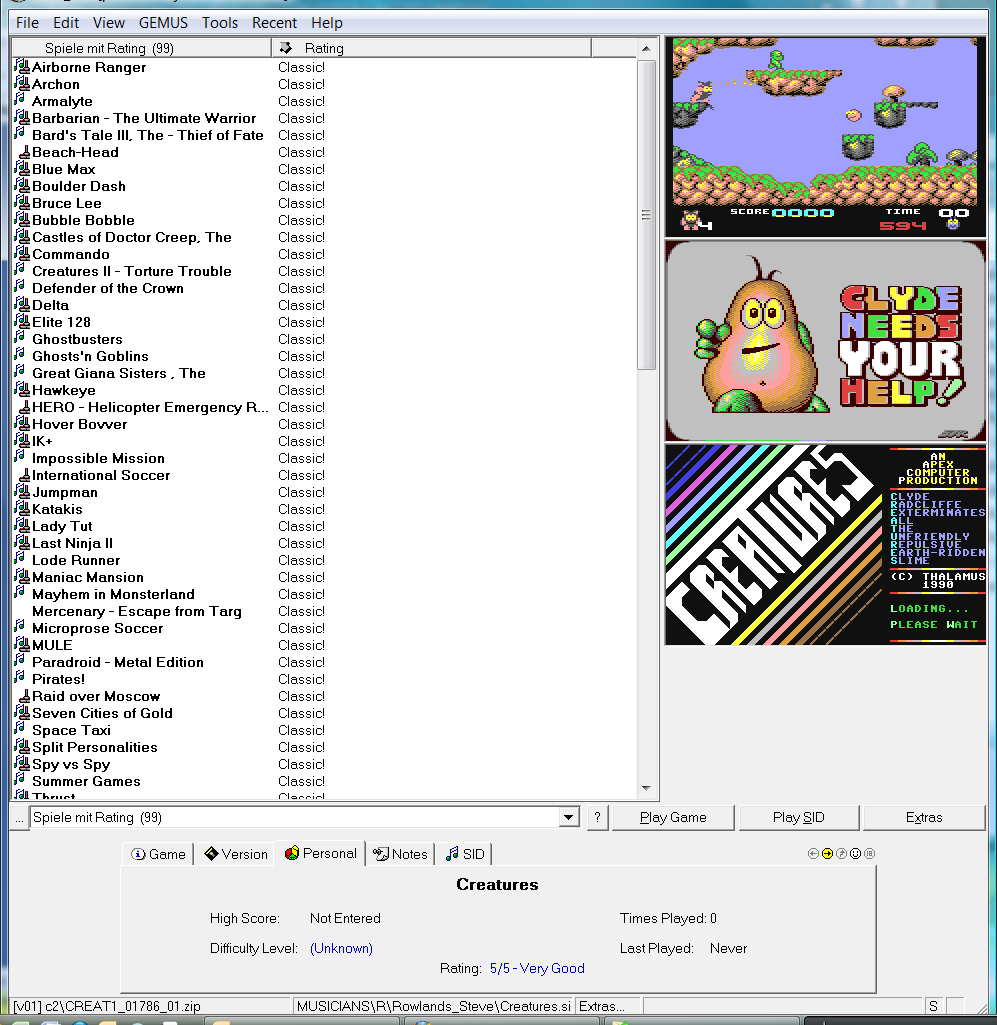Open the Spiele mit Rating view dropdown
This screenshot has width=997, height=1025.
point(569,817)
